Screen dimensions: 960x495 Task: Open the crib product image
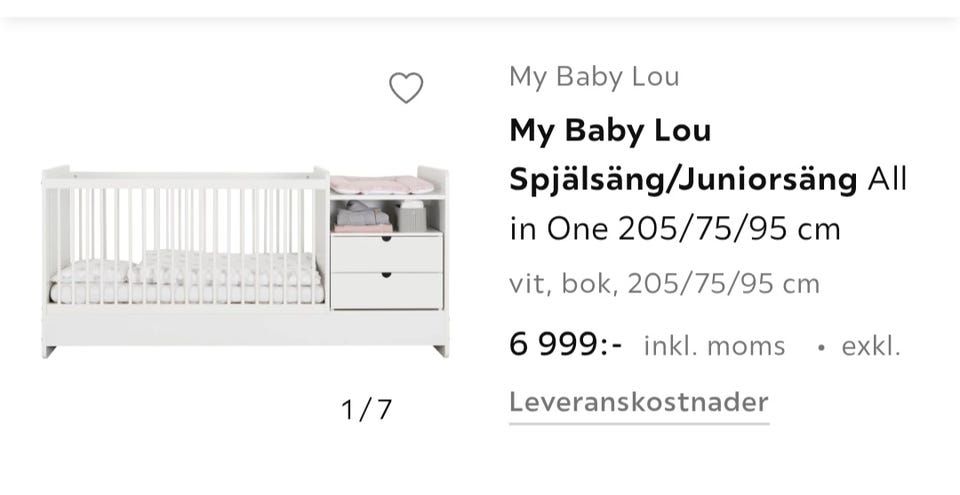(x=245, y=260)
